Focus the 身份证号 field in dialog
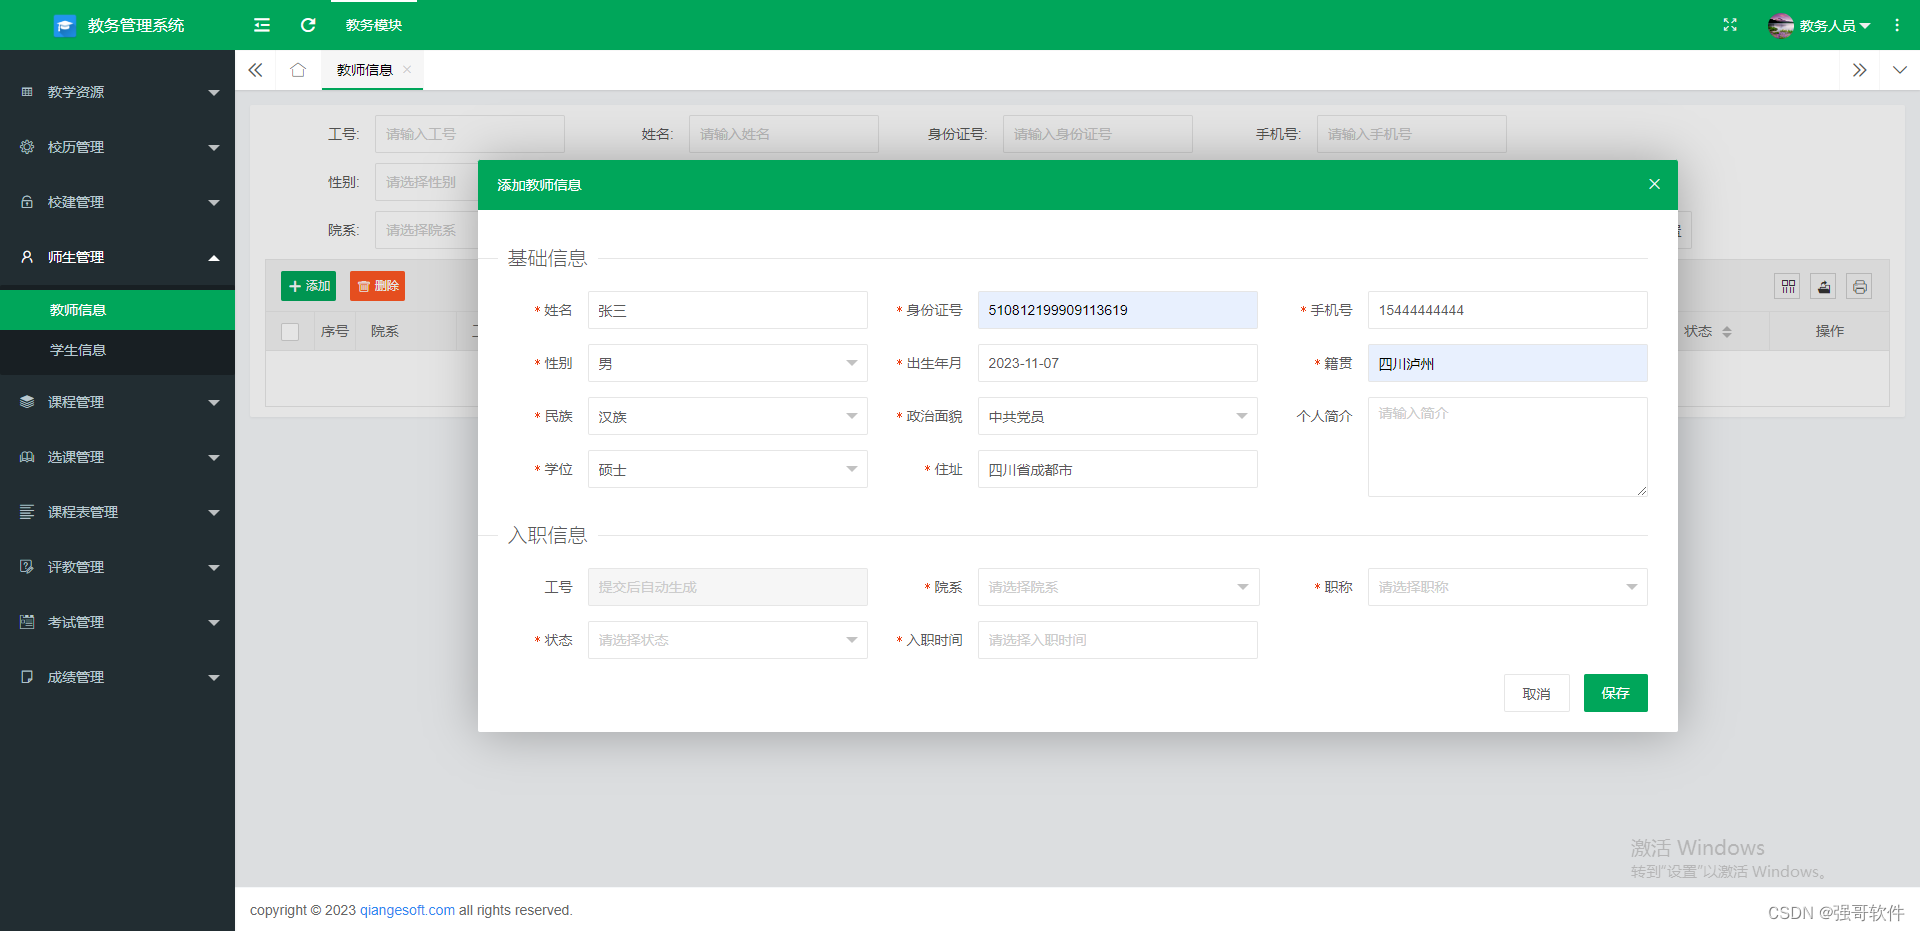This screenshot has width=1920, height=931. click(x=1117, y=310)
